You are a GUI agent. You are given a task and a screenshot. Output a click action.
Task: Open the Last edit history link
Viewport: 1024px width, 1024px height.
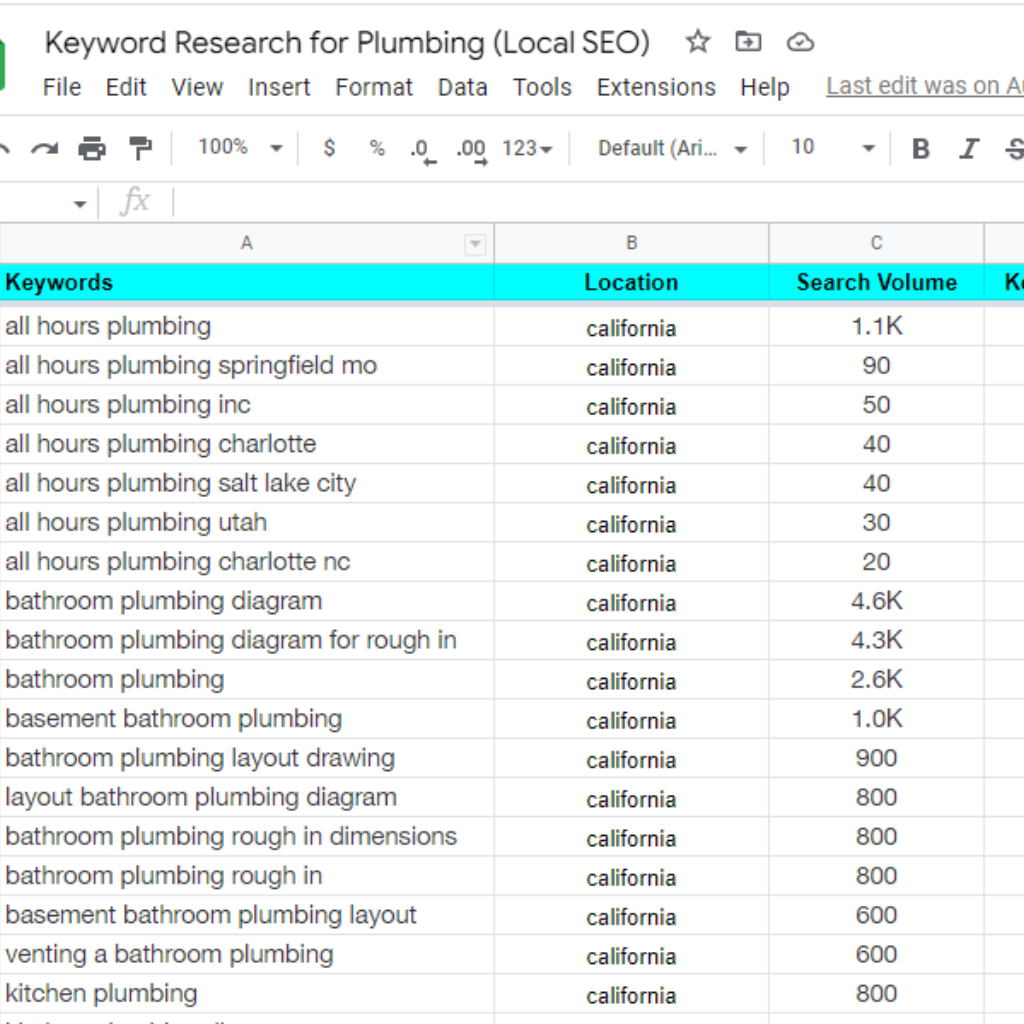click(x=925, y=86)
